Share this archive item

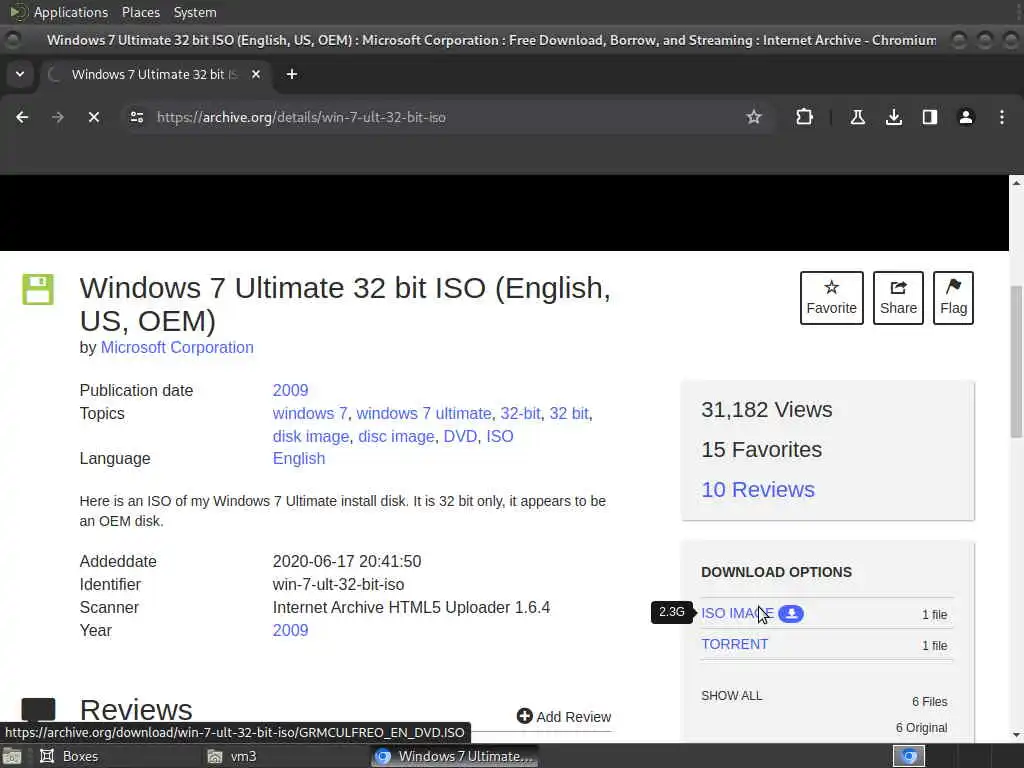[898, 298]
